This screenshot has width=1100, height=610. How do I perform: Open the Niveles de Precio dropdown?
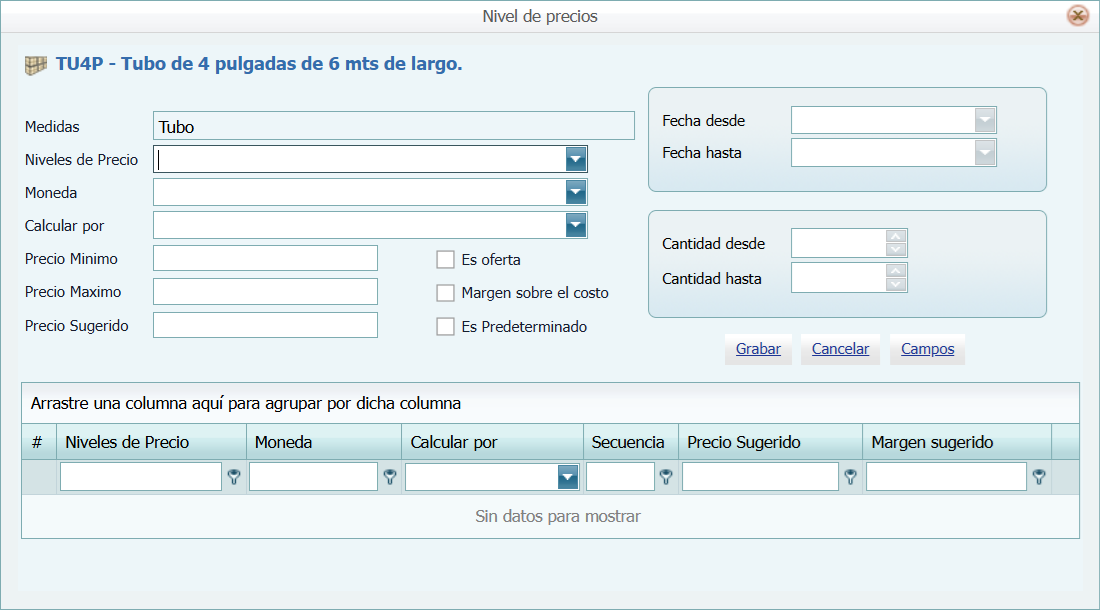(x=575, y=158)
